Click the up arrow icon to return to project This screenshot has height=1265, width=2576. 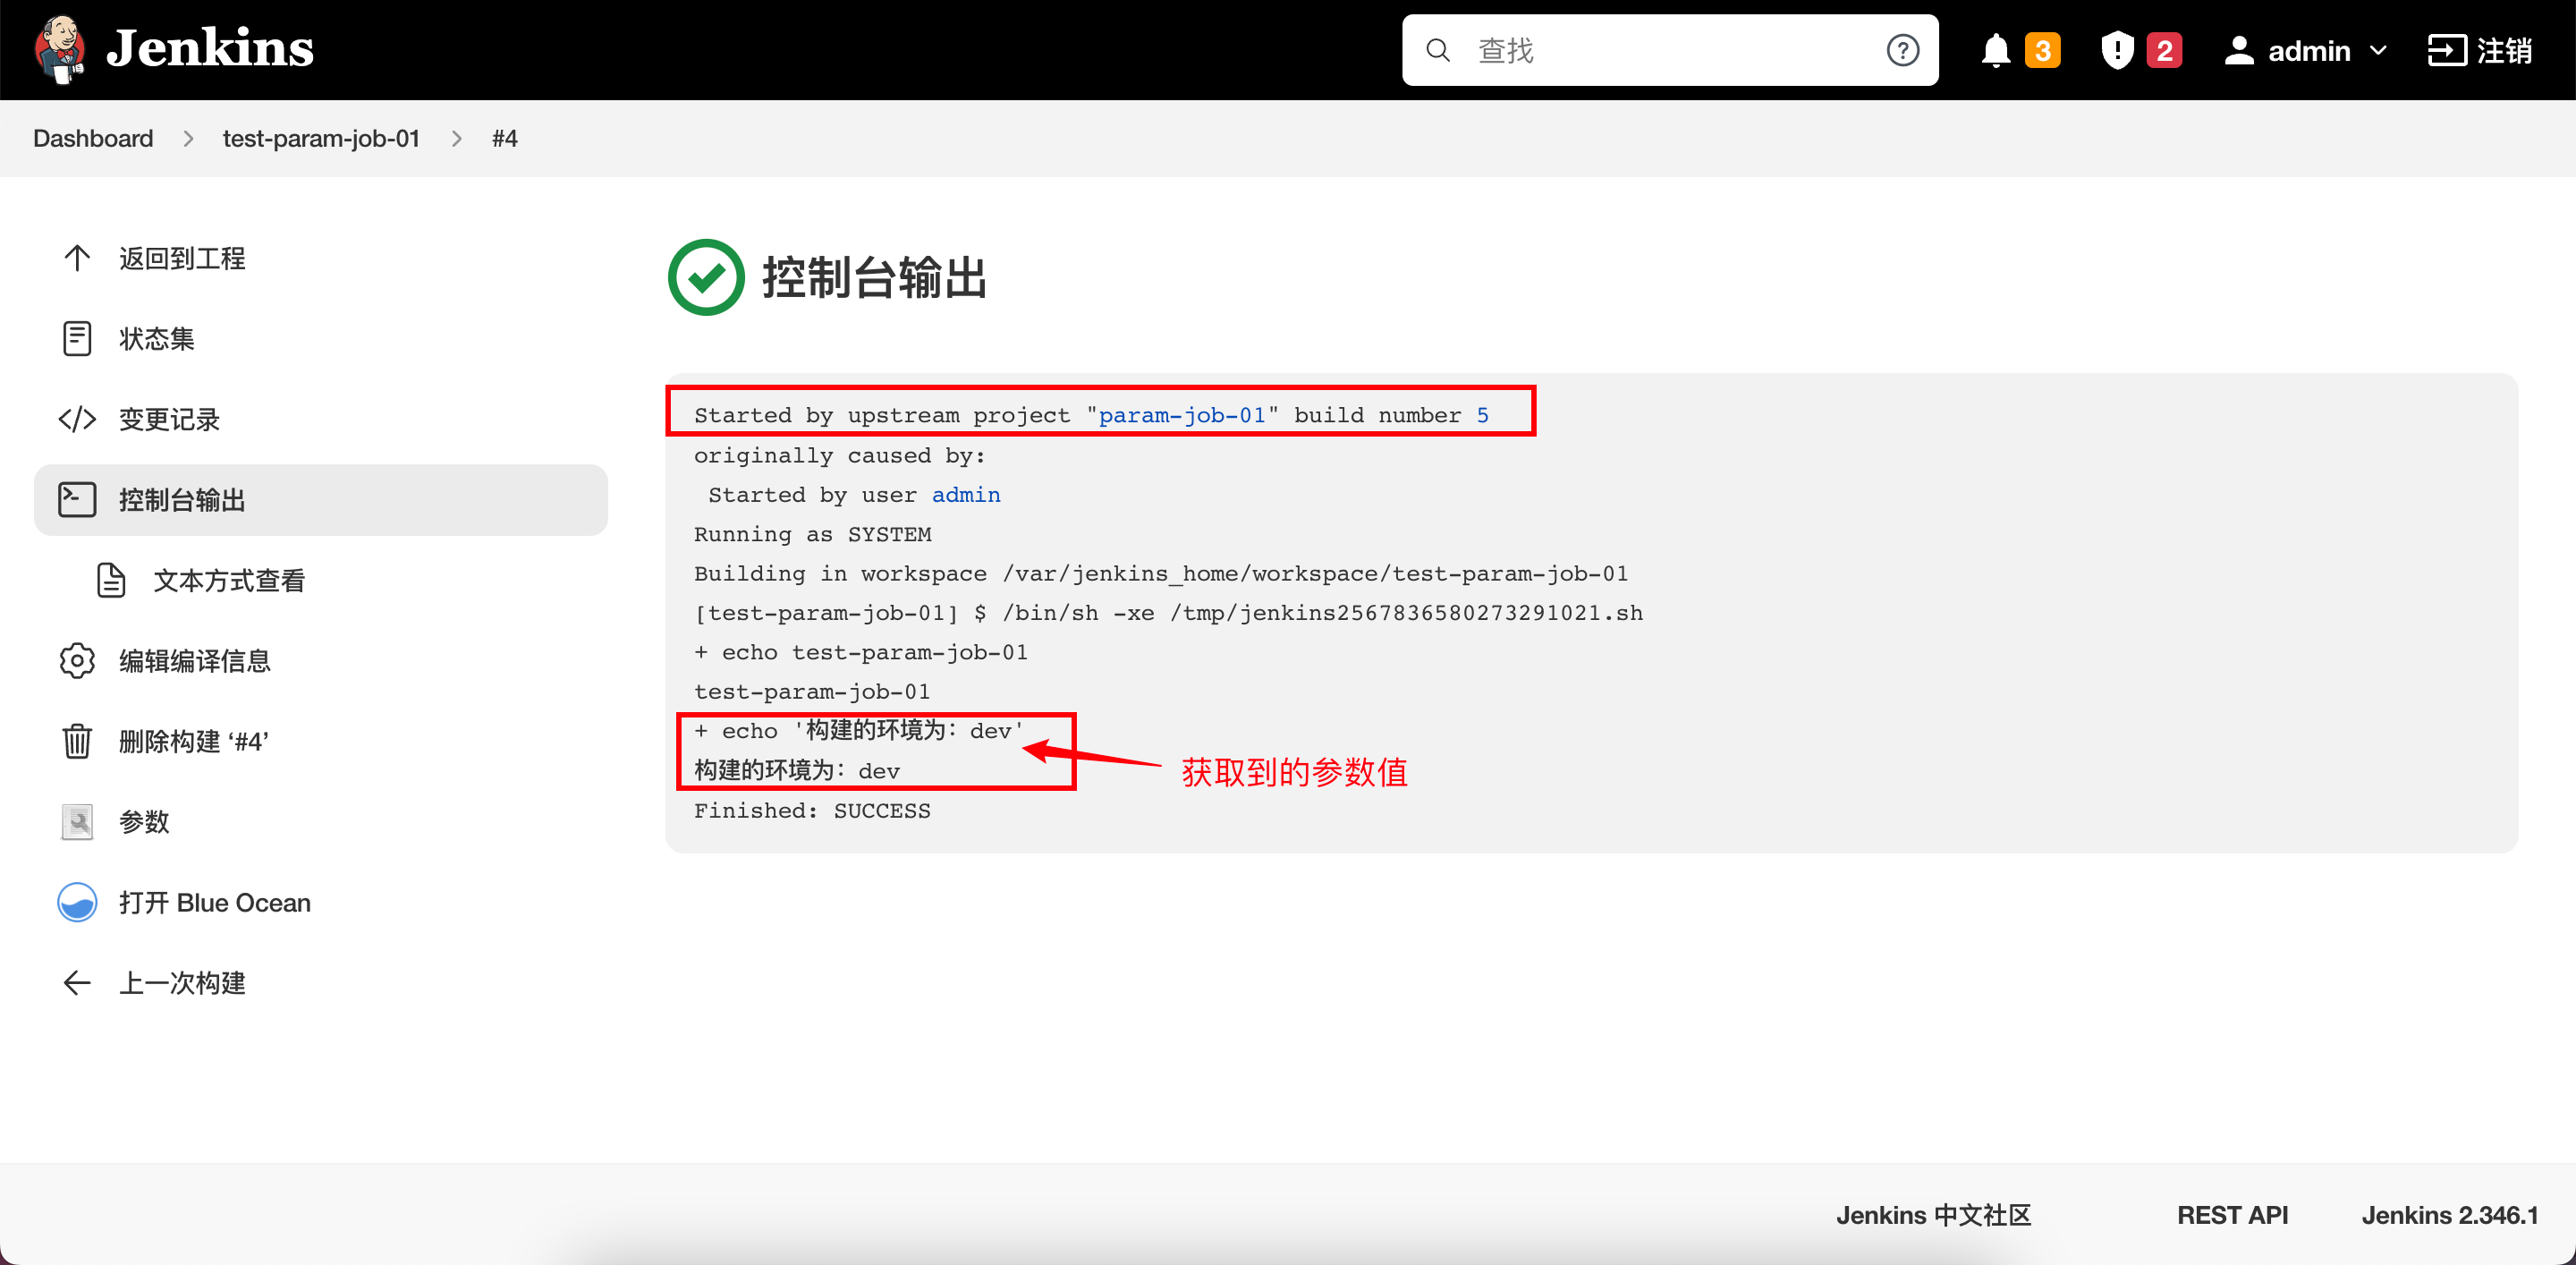[77, 258]
